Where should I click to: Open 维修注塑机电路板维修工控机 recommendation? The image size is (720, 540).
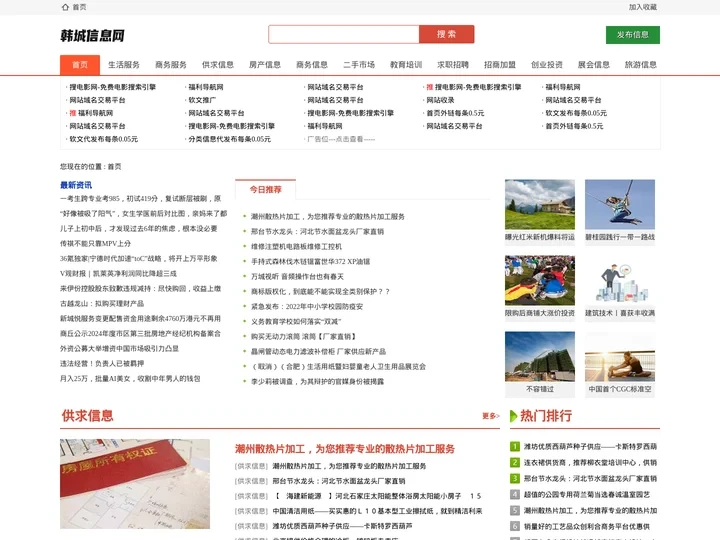(x=296, y=247)
